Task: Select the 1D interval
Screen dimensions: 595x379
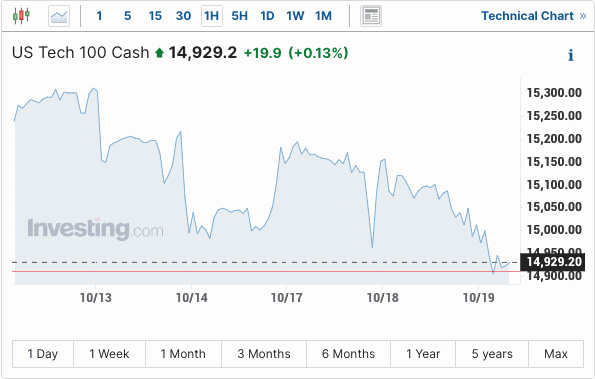Action: click(267, 16)
